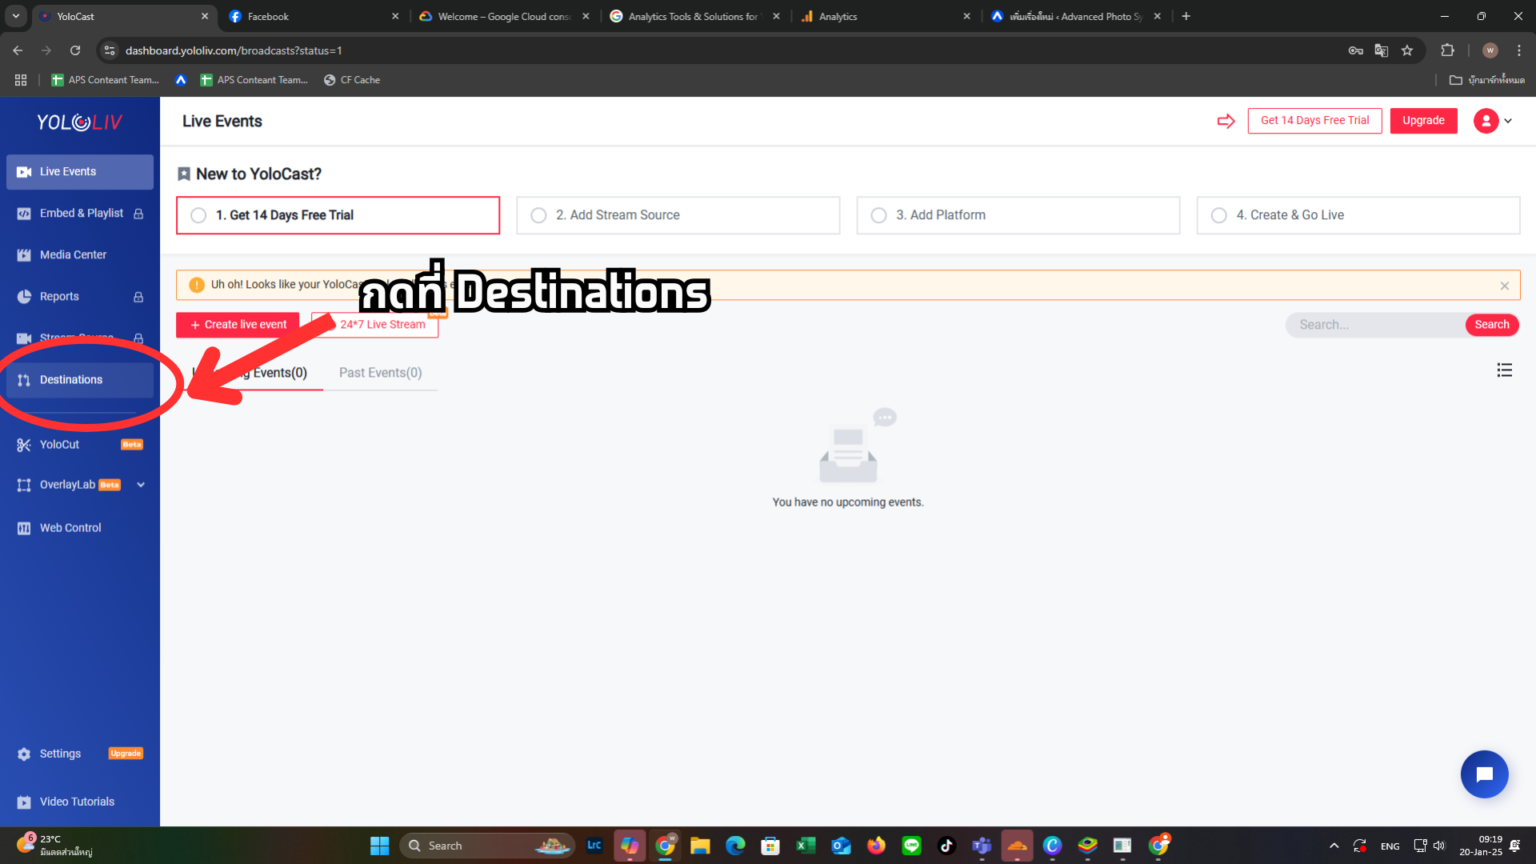Show hidden system tray icons

click(1334, 846)
